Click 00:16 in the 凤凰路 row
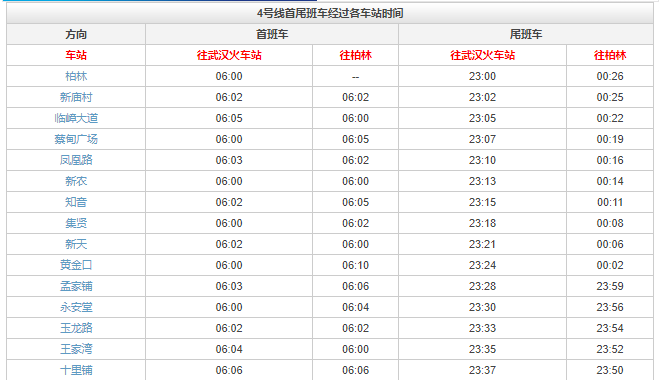This screenshot has height=380, width=662. (x=610, y=160)
